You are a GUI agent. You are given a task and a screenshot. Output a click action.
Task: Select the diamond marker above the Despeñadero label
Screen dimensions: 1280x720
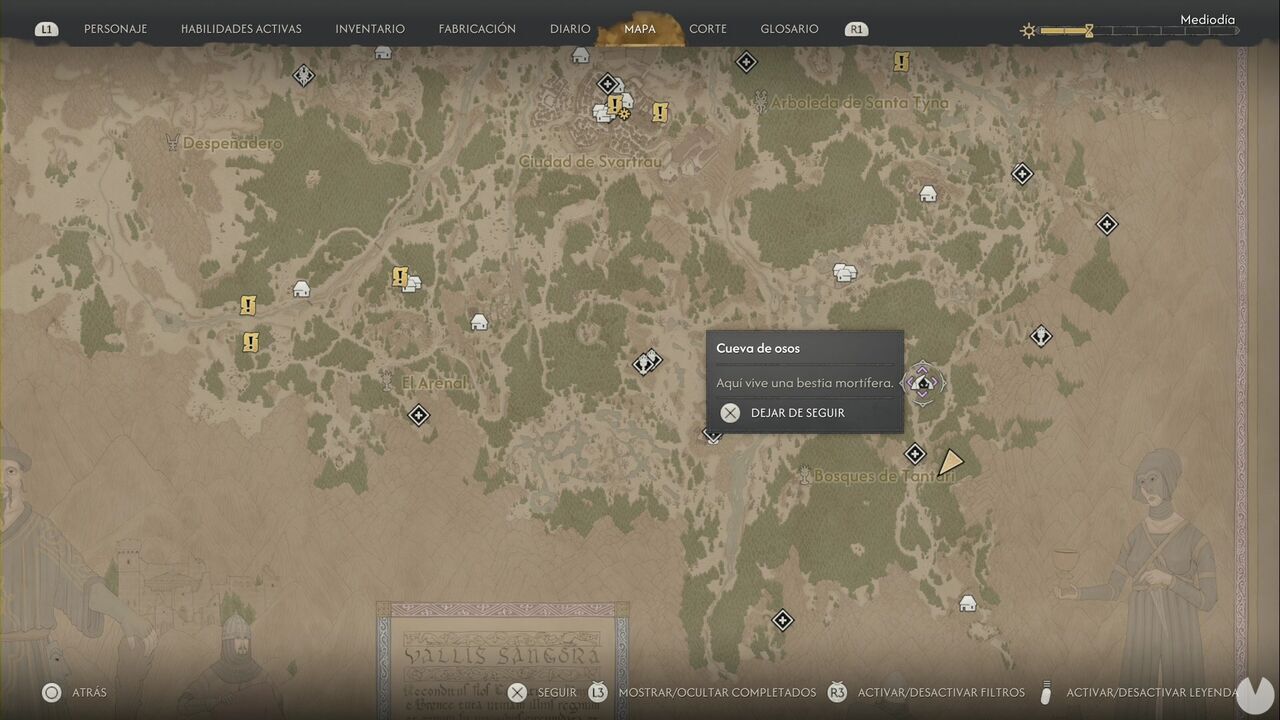[303, 75]
